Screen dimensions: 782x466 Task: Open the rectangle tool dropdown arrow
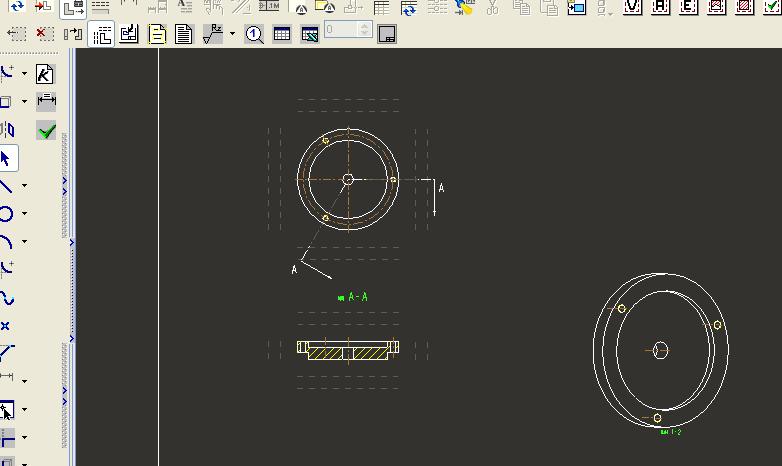tap(24, 101)
